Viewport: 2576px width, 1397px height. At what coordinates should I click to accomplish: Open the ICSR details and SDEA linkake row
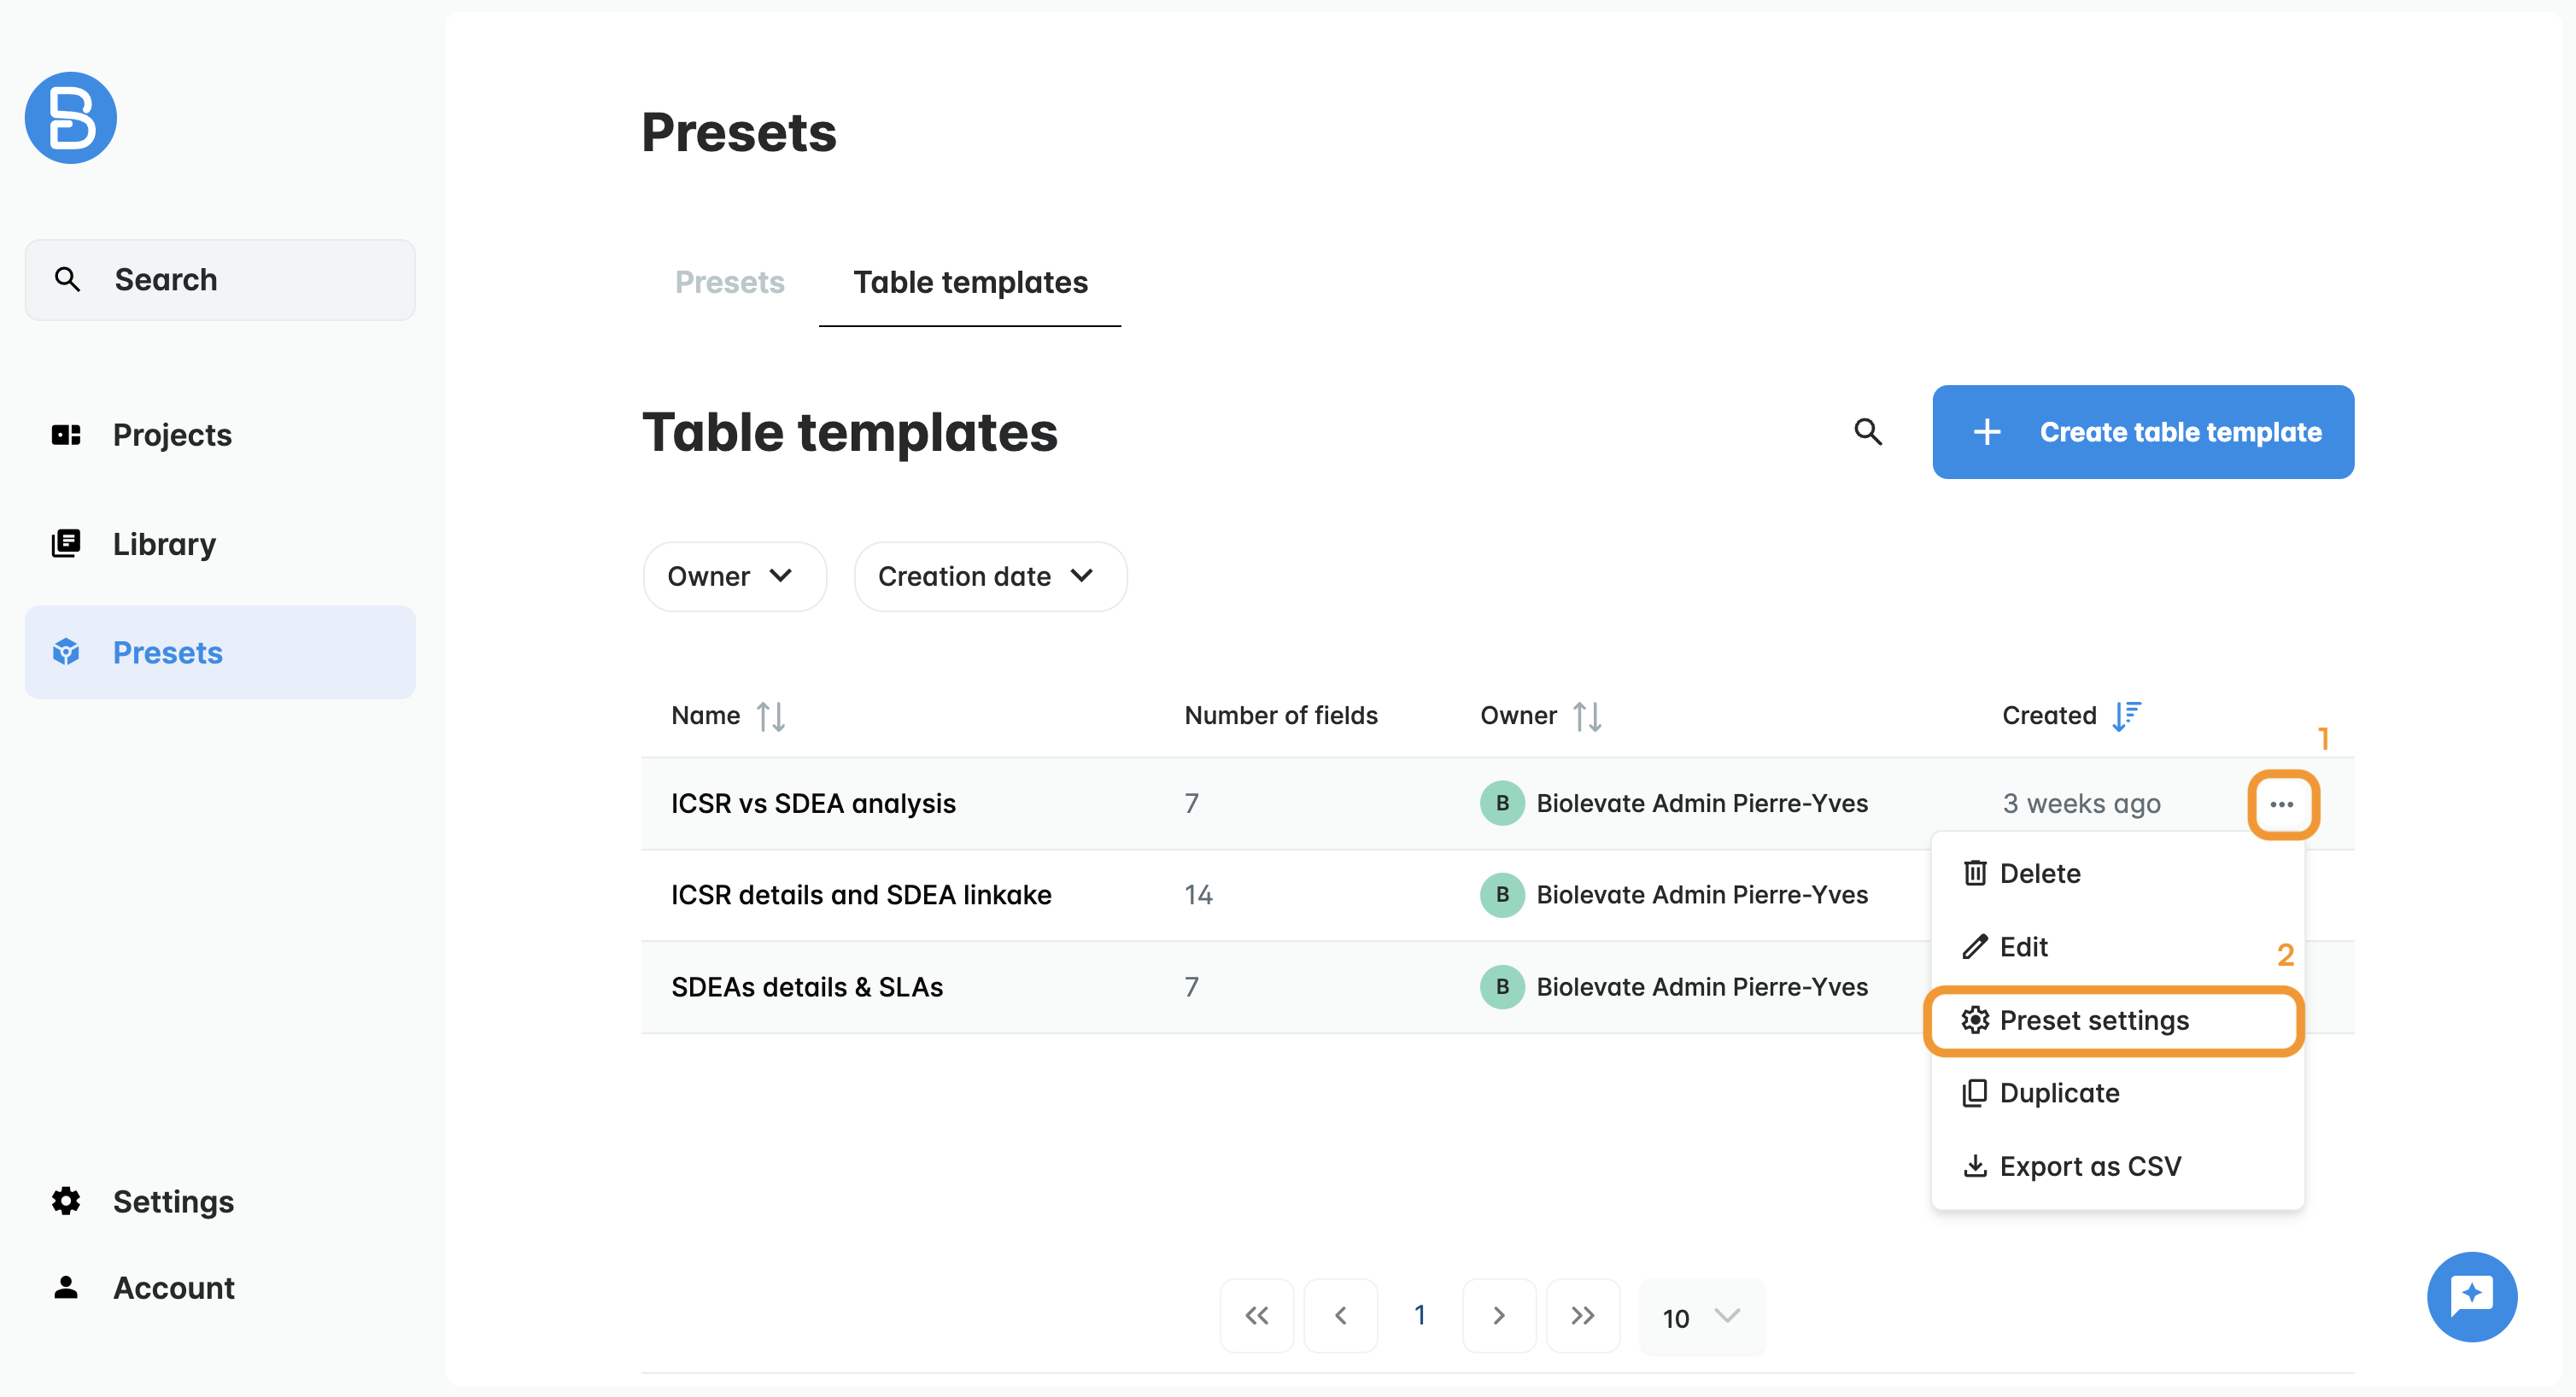(861, 895)
